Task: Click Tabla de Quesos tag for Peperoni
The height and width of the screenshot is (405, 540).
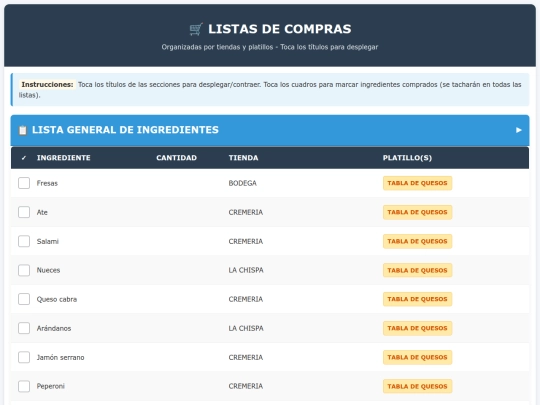Action: click(417, 386)
